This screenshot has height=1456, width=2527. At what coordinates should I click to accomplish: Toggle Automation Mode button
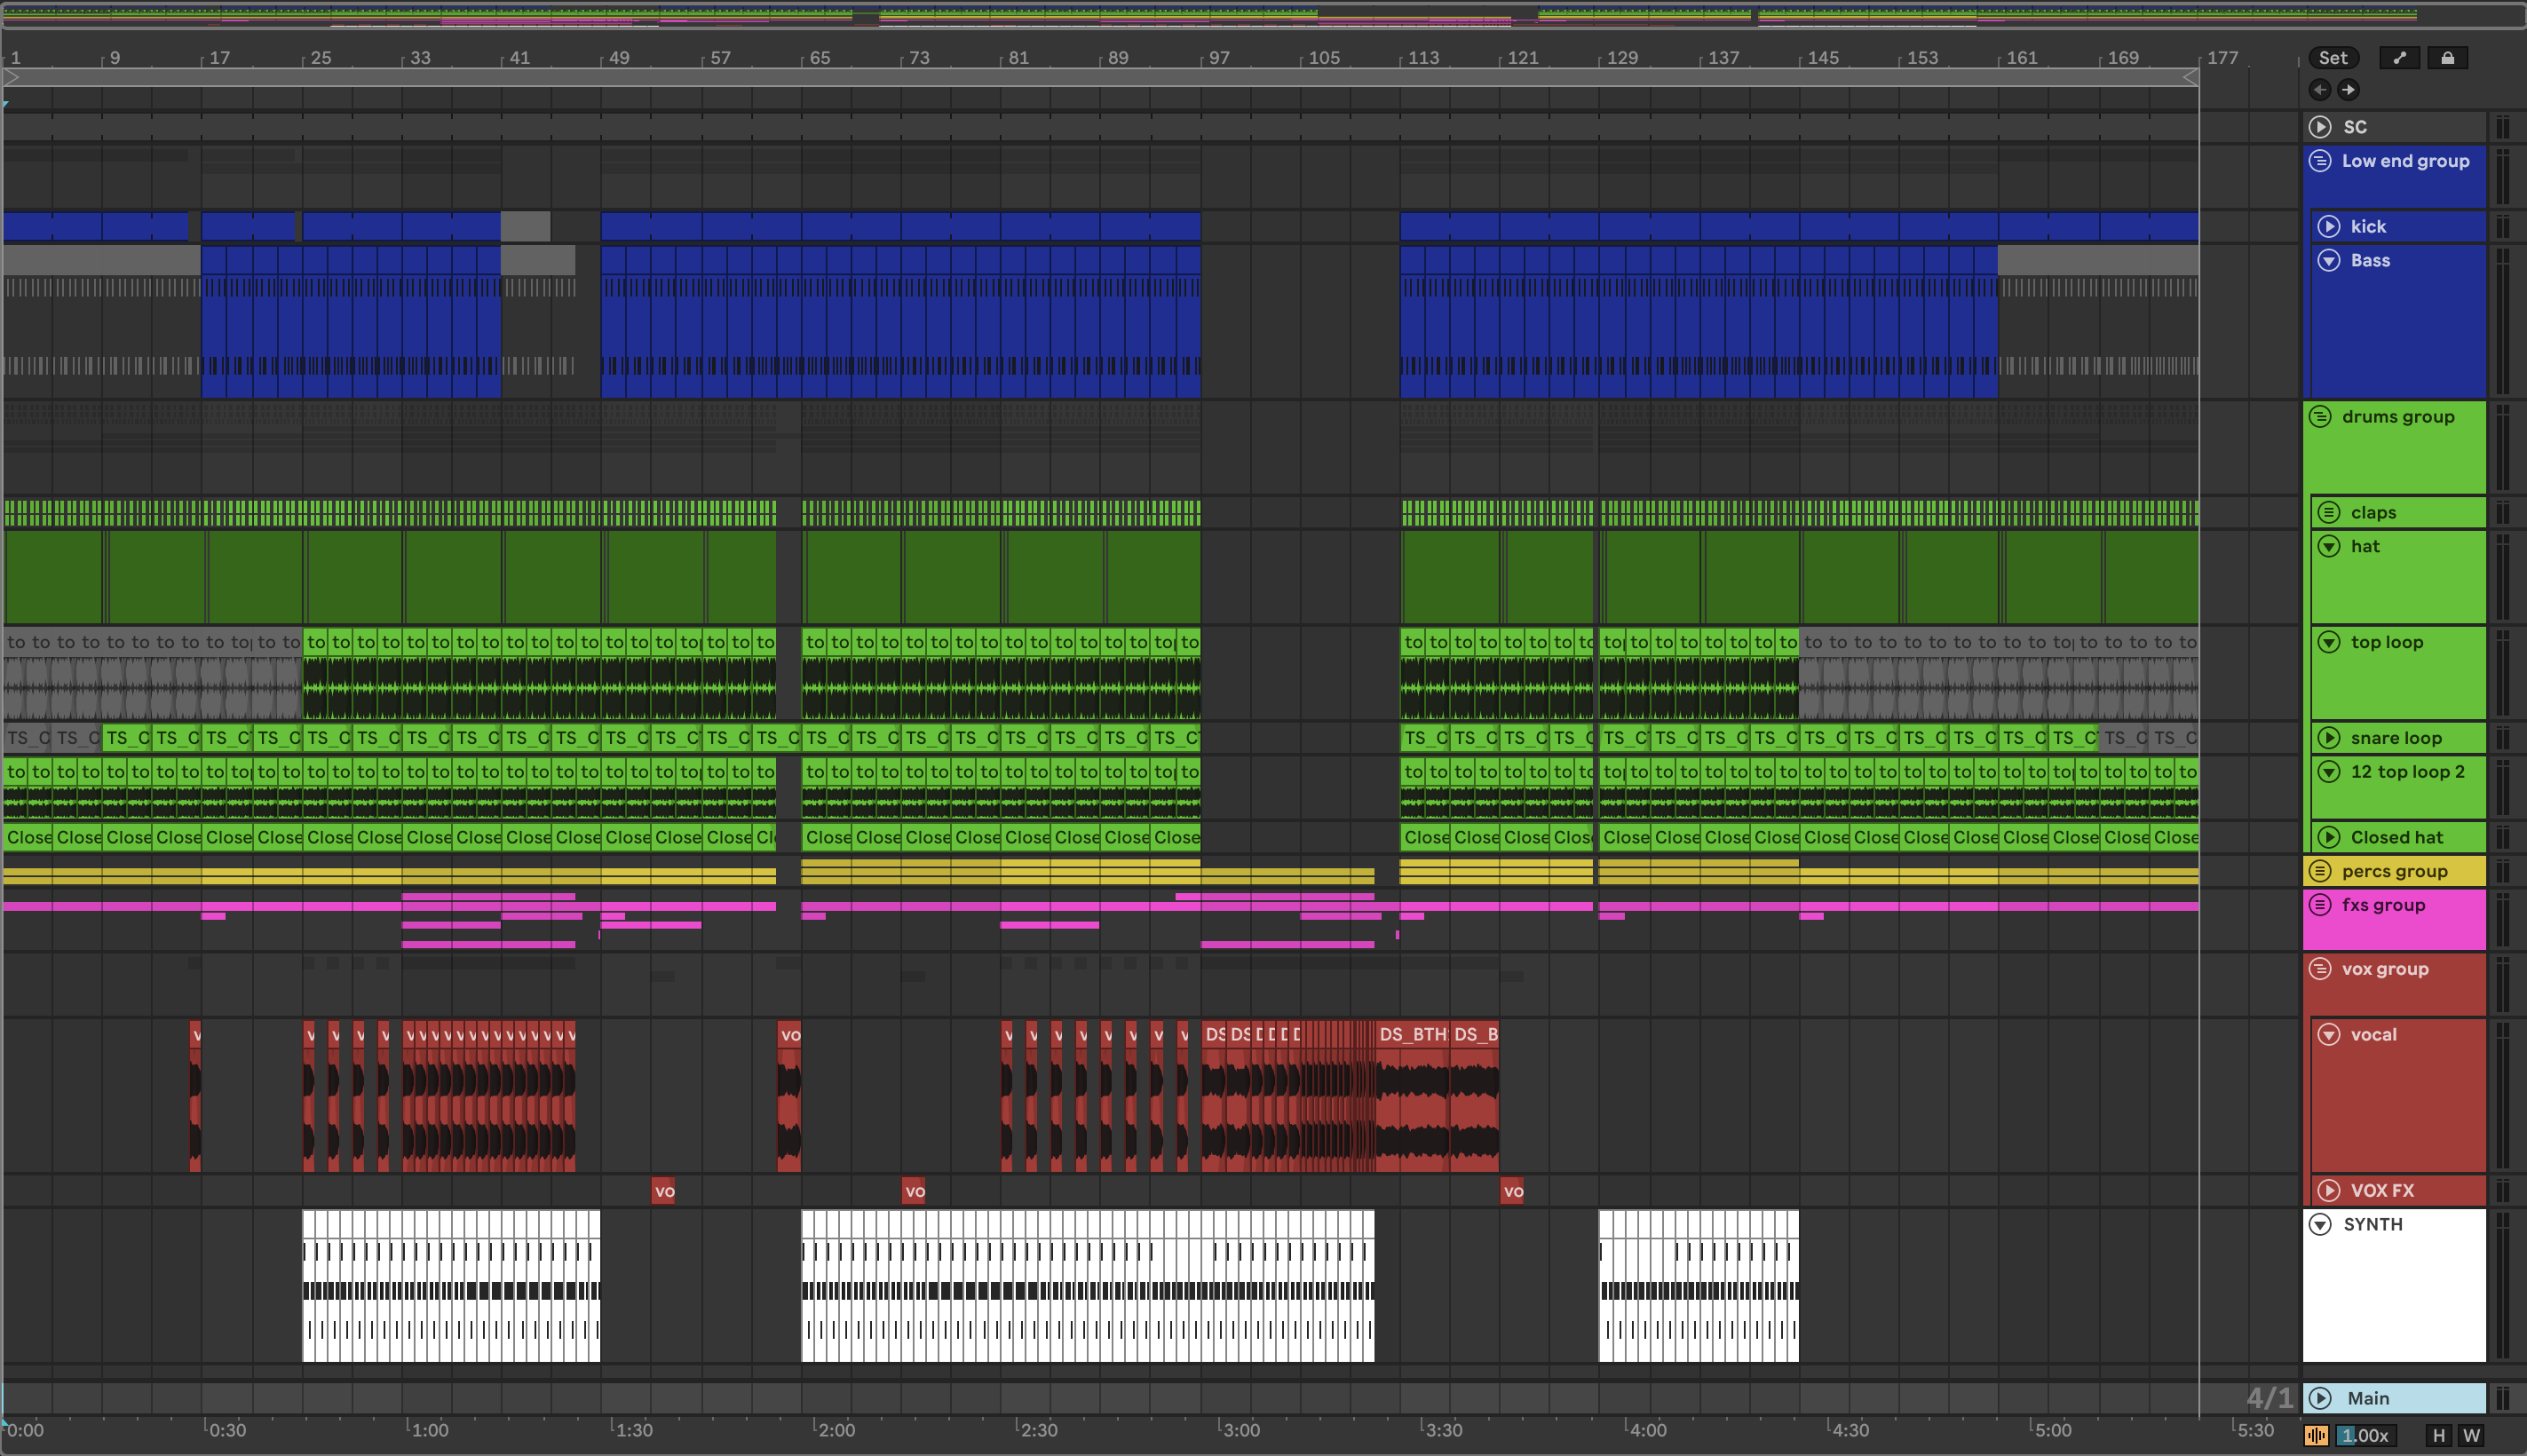2399,58
